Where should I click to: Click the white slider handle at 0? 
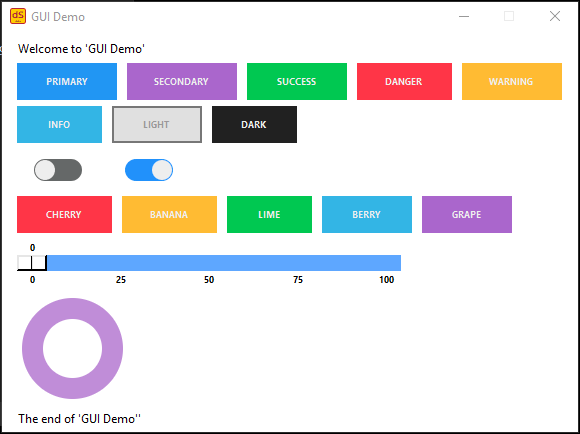point(32,263)
